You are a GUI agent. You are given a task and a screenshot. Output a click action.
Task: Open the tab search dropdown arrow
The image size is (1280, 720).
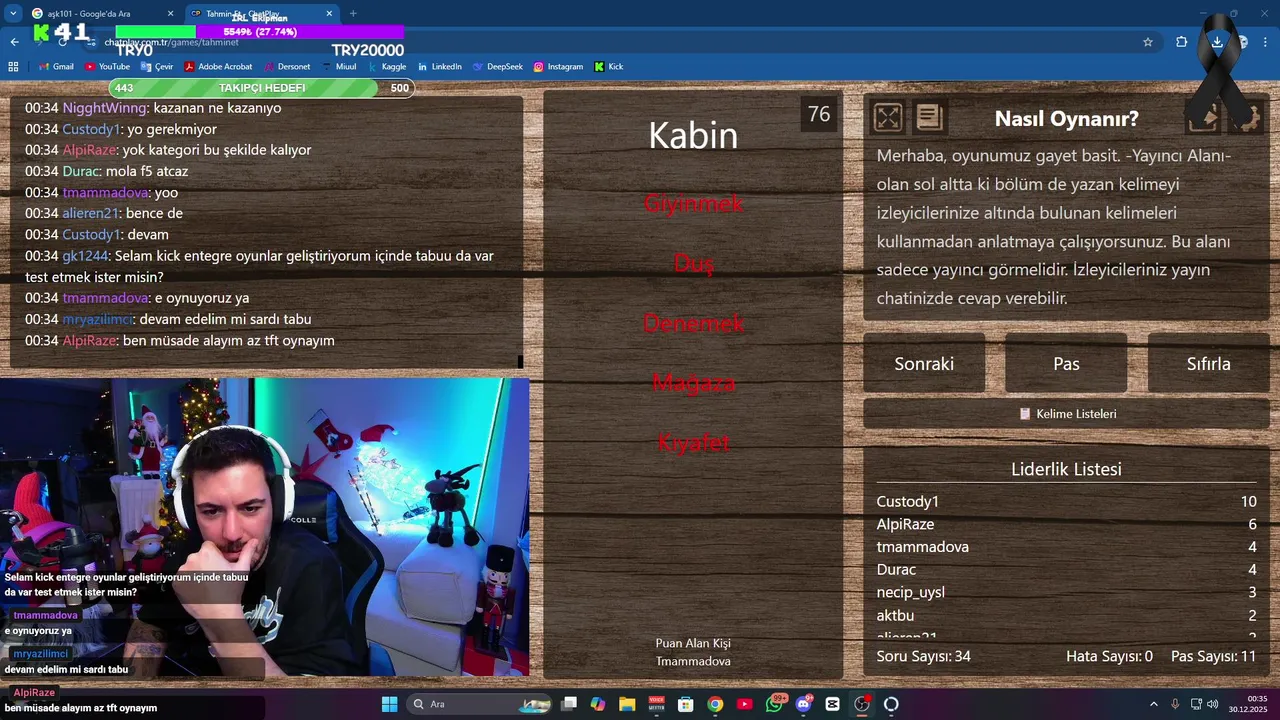coord(13,13)
